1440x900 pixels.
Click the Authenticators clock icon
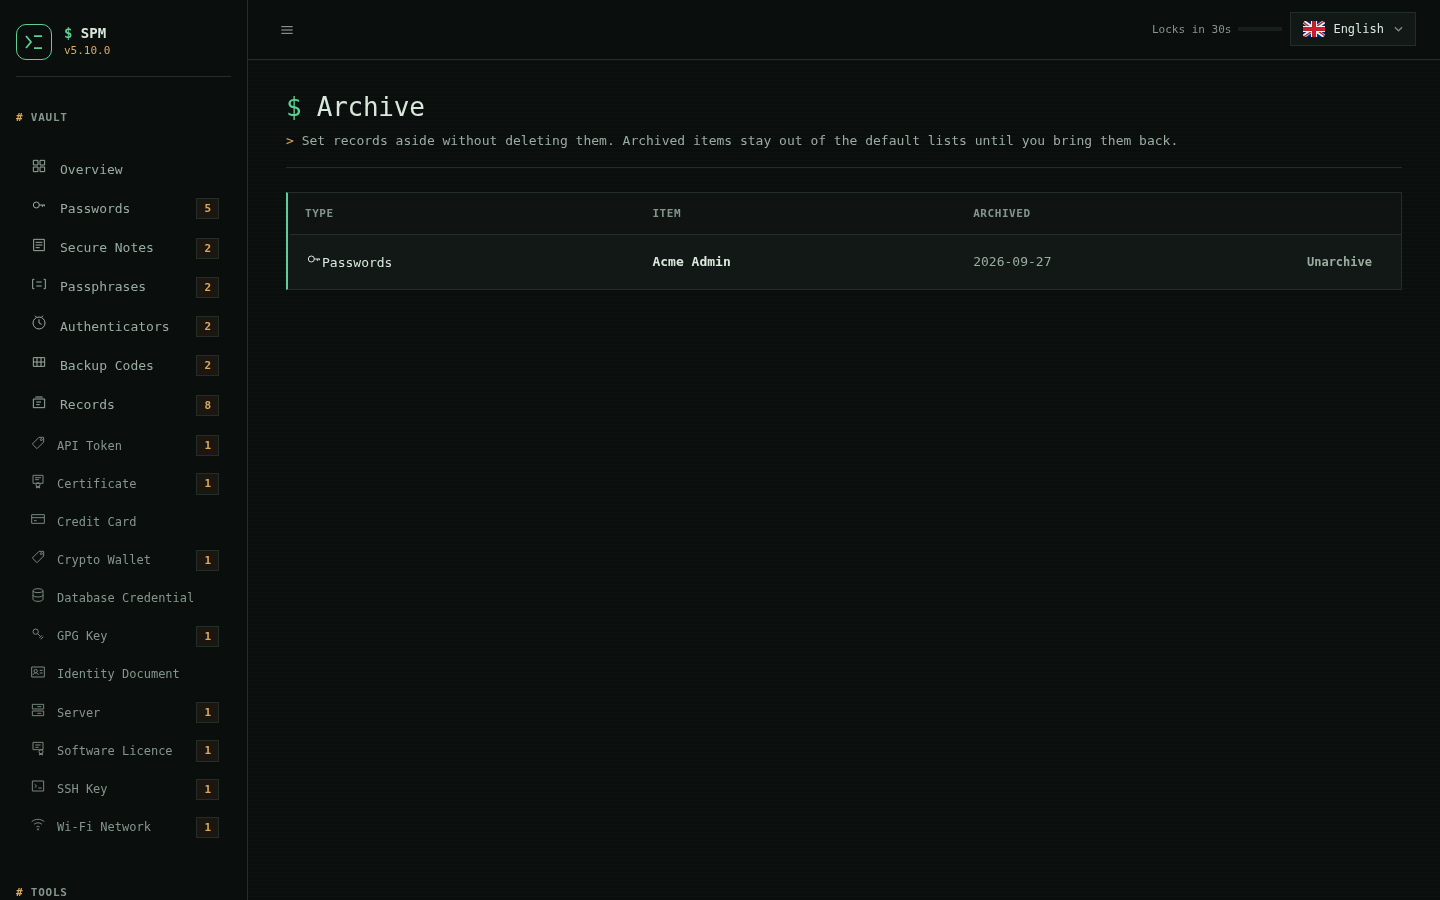(39, 323)
